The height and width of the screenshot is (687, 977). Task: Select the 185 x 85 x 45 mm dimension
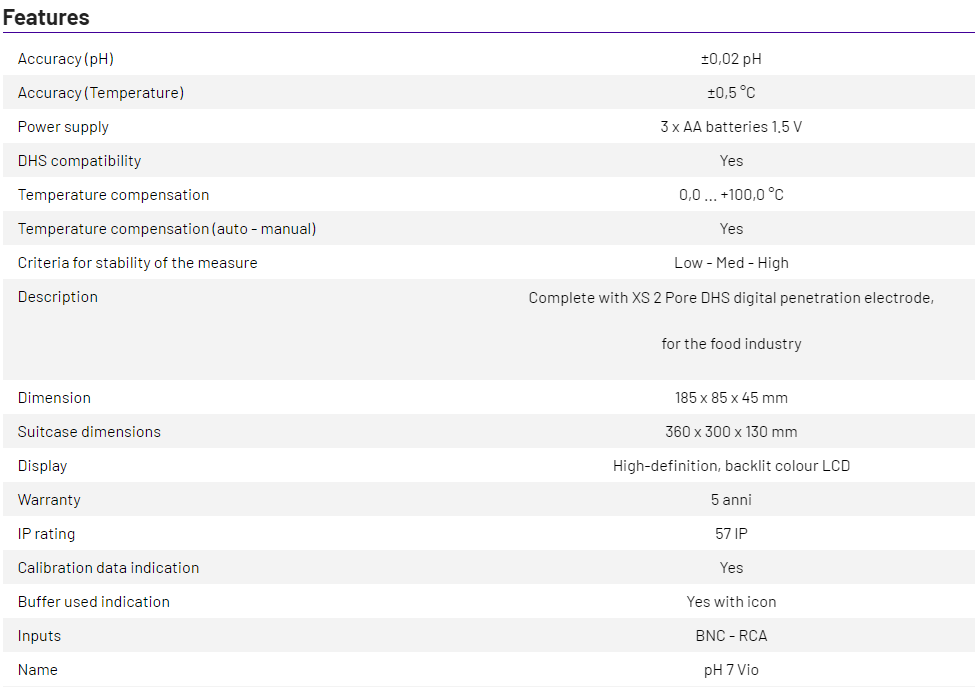point(731,398)
